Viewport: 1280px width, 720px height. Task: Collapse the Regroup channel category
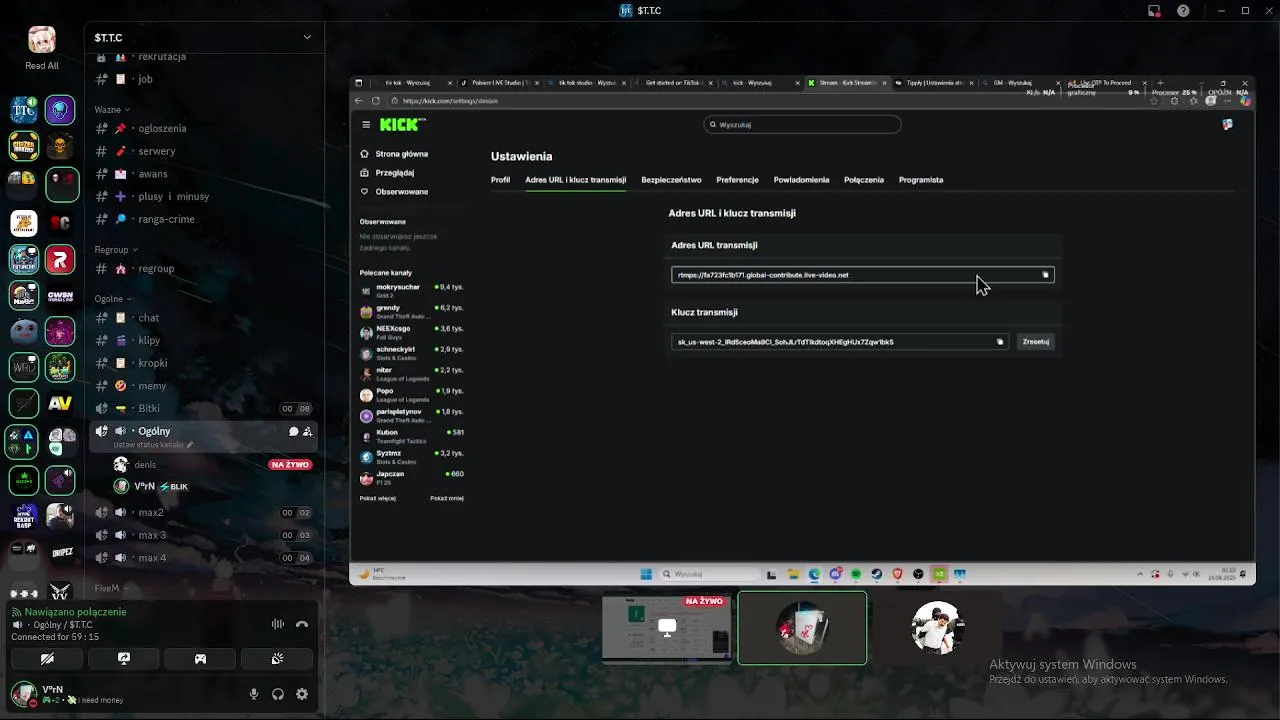[x=116, y=249]
